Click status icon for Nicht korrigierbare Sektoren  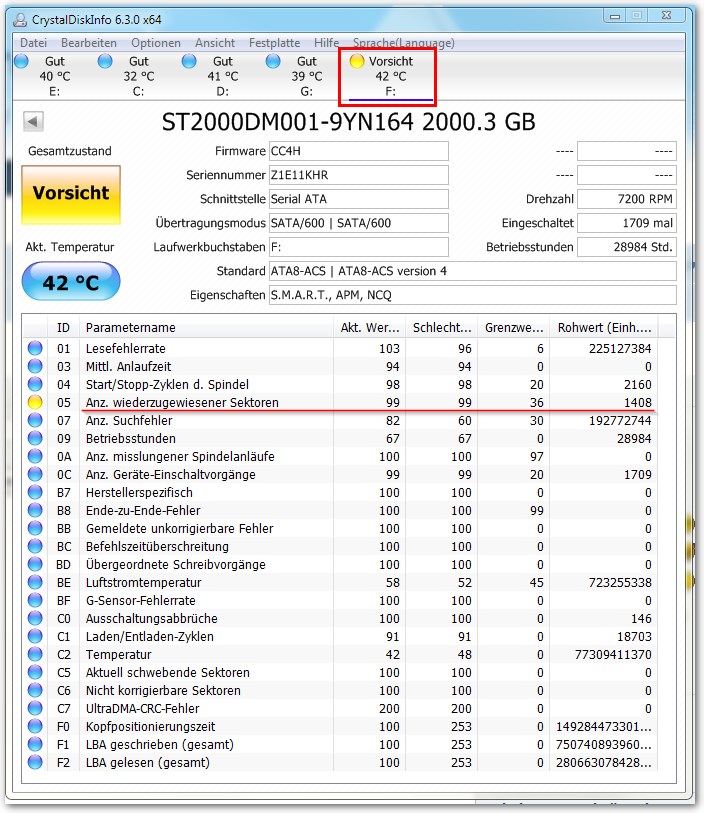click(x=35, y=690)
